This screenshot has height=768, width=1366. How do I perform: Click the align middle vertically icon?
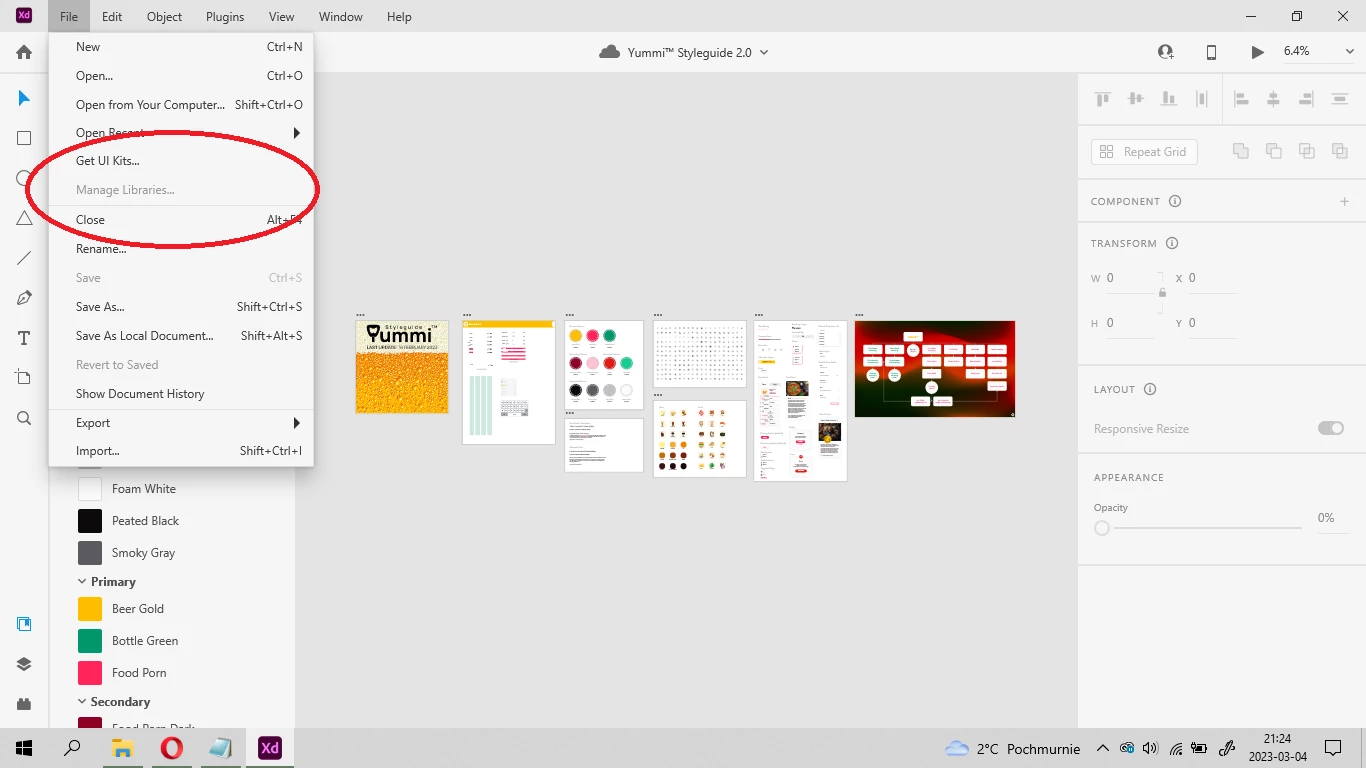coord(1136,98)
